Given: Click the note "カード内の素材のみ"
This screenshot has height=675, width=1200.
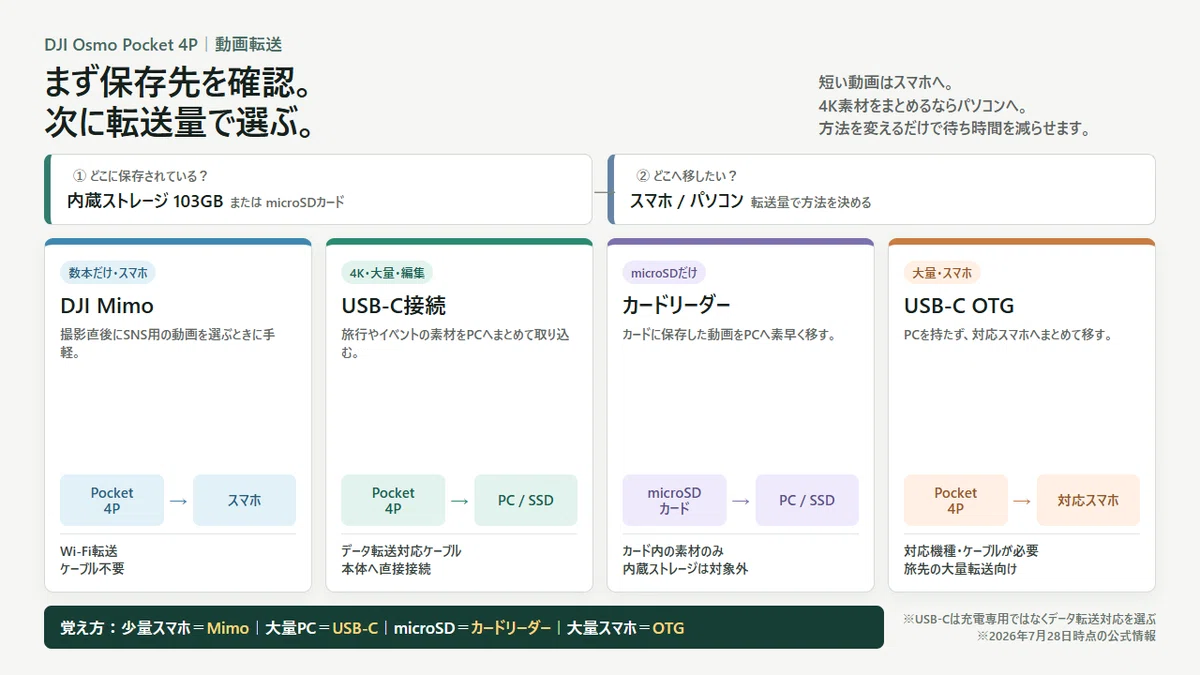Looking at the screenshot, I should [x=672, y=551].
